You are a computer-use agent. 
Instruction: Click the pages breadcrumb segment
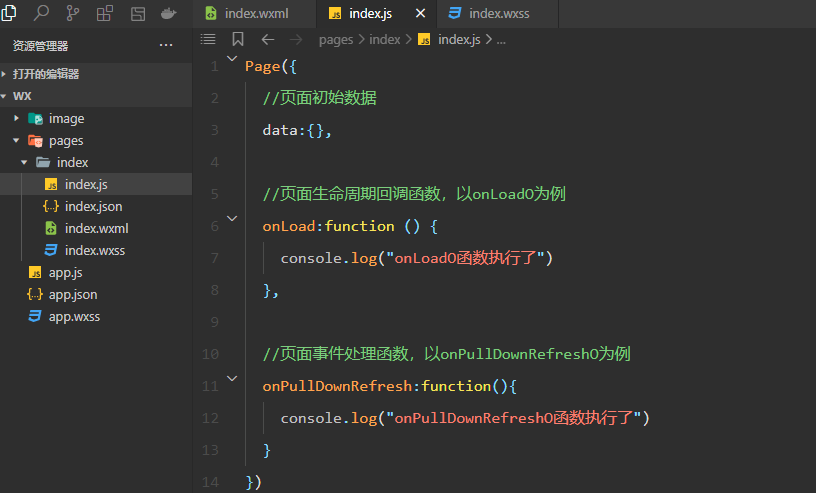pos(336,40)
